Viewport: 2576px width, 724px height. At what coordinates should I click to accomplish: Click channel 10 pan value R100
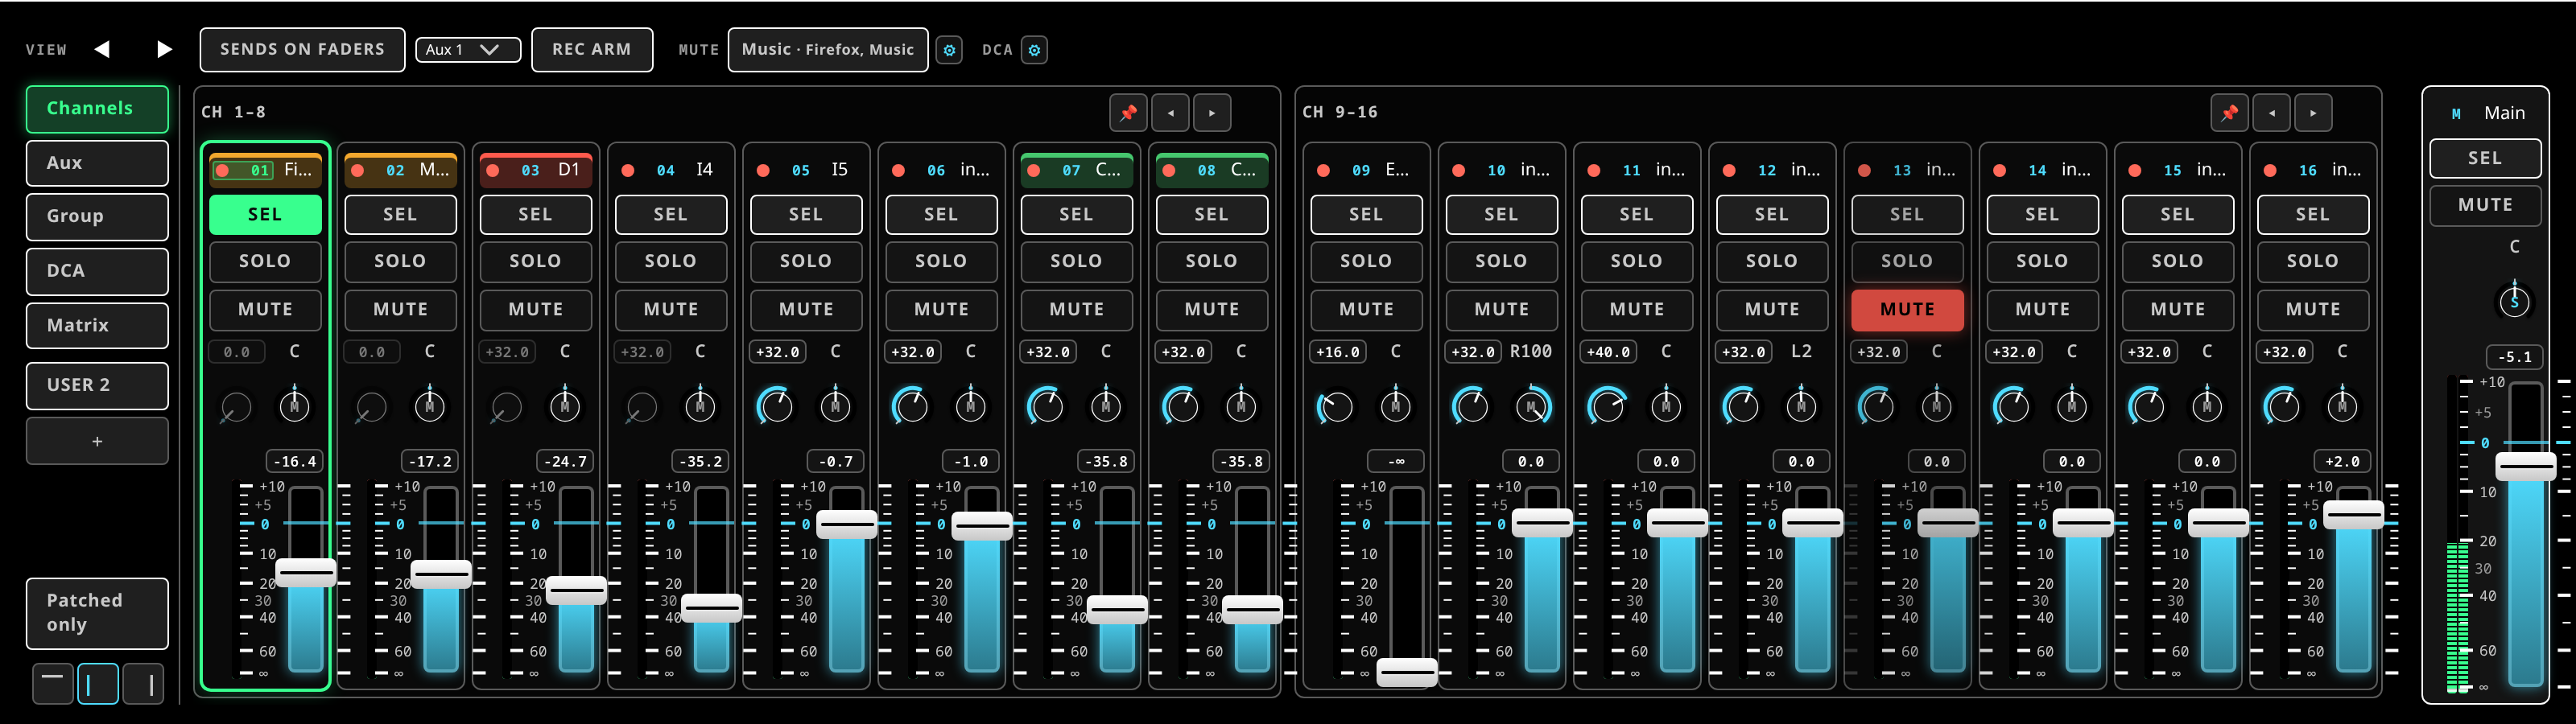[1530, 352]
